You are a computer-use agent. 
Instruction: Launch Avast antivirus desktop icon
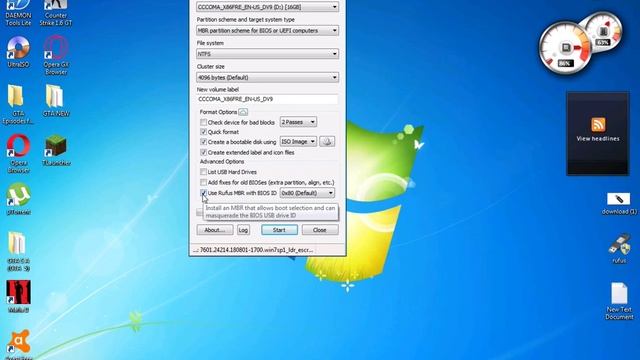[x=19, y=344]
